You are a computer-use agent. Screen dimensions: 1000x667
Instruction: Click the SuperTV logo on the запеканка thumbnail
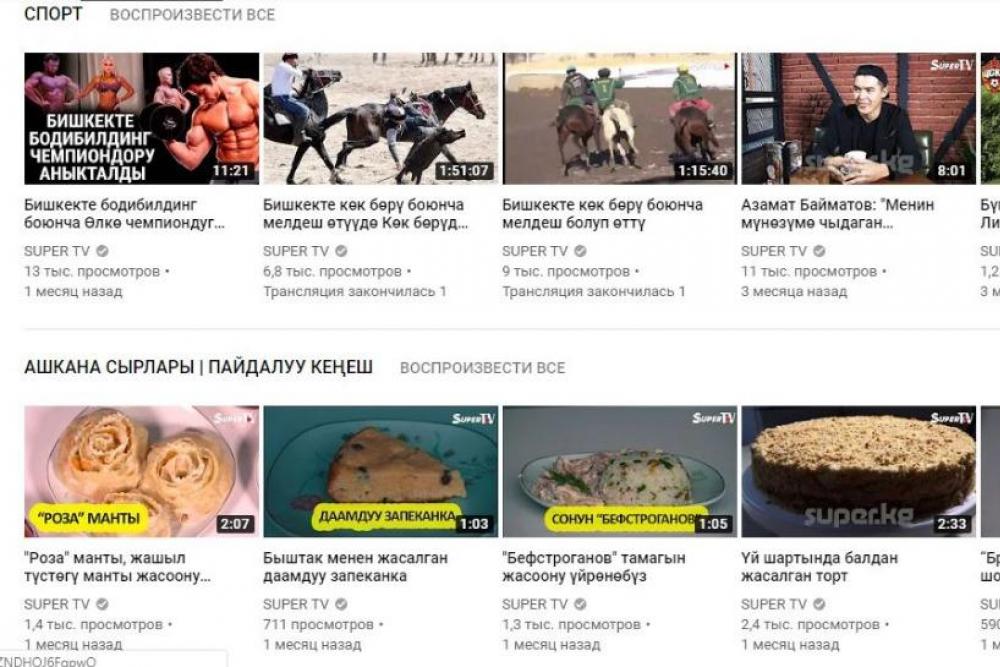point(473,418)
